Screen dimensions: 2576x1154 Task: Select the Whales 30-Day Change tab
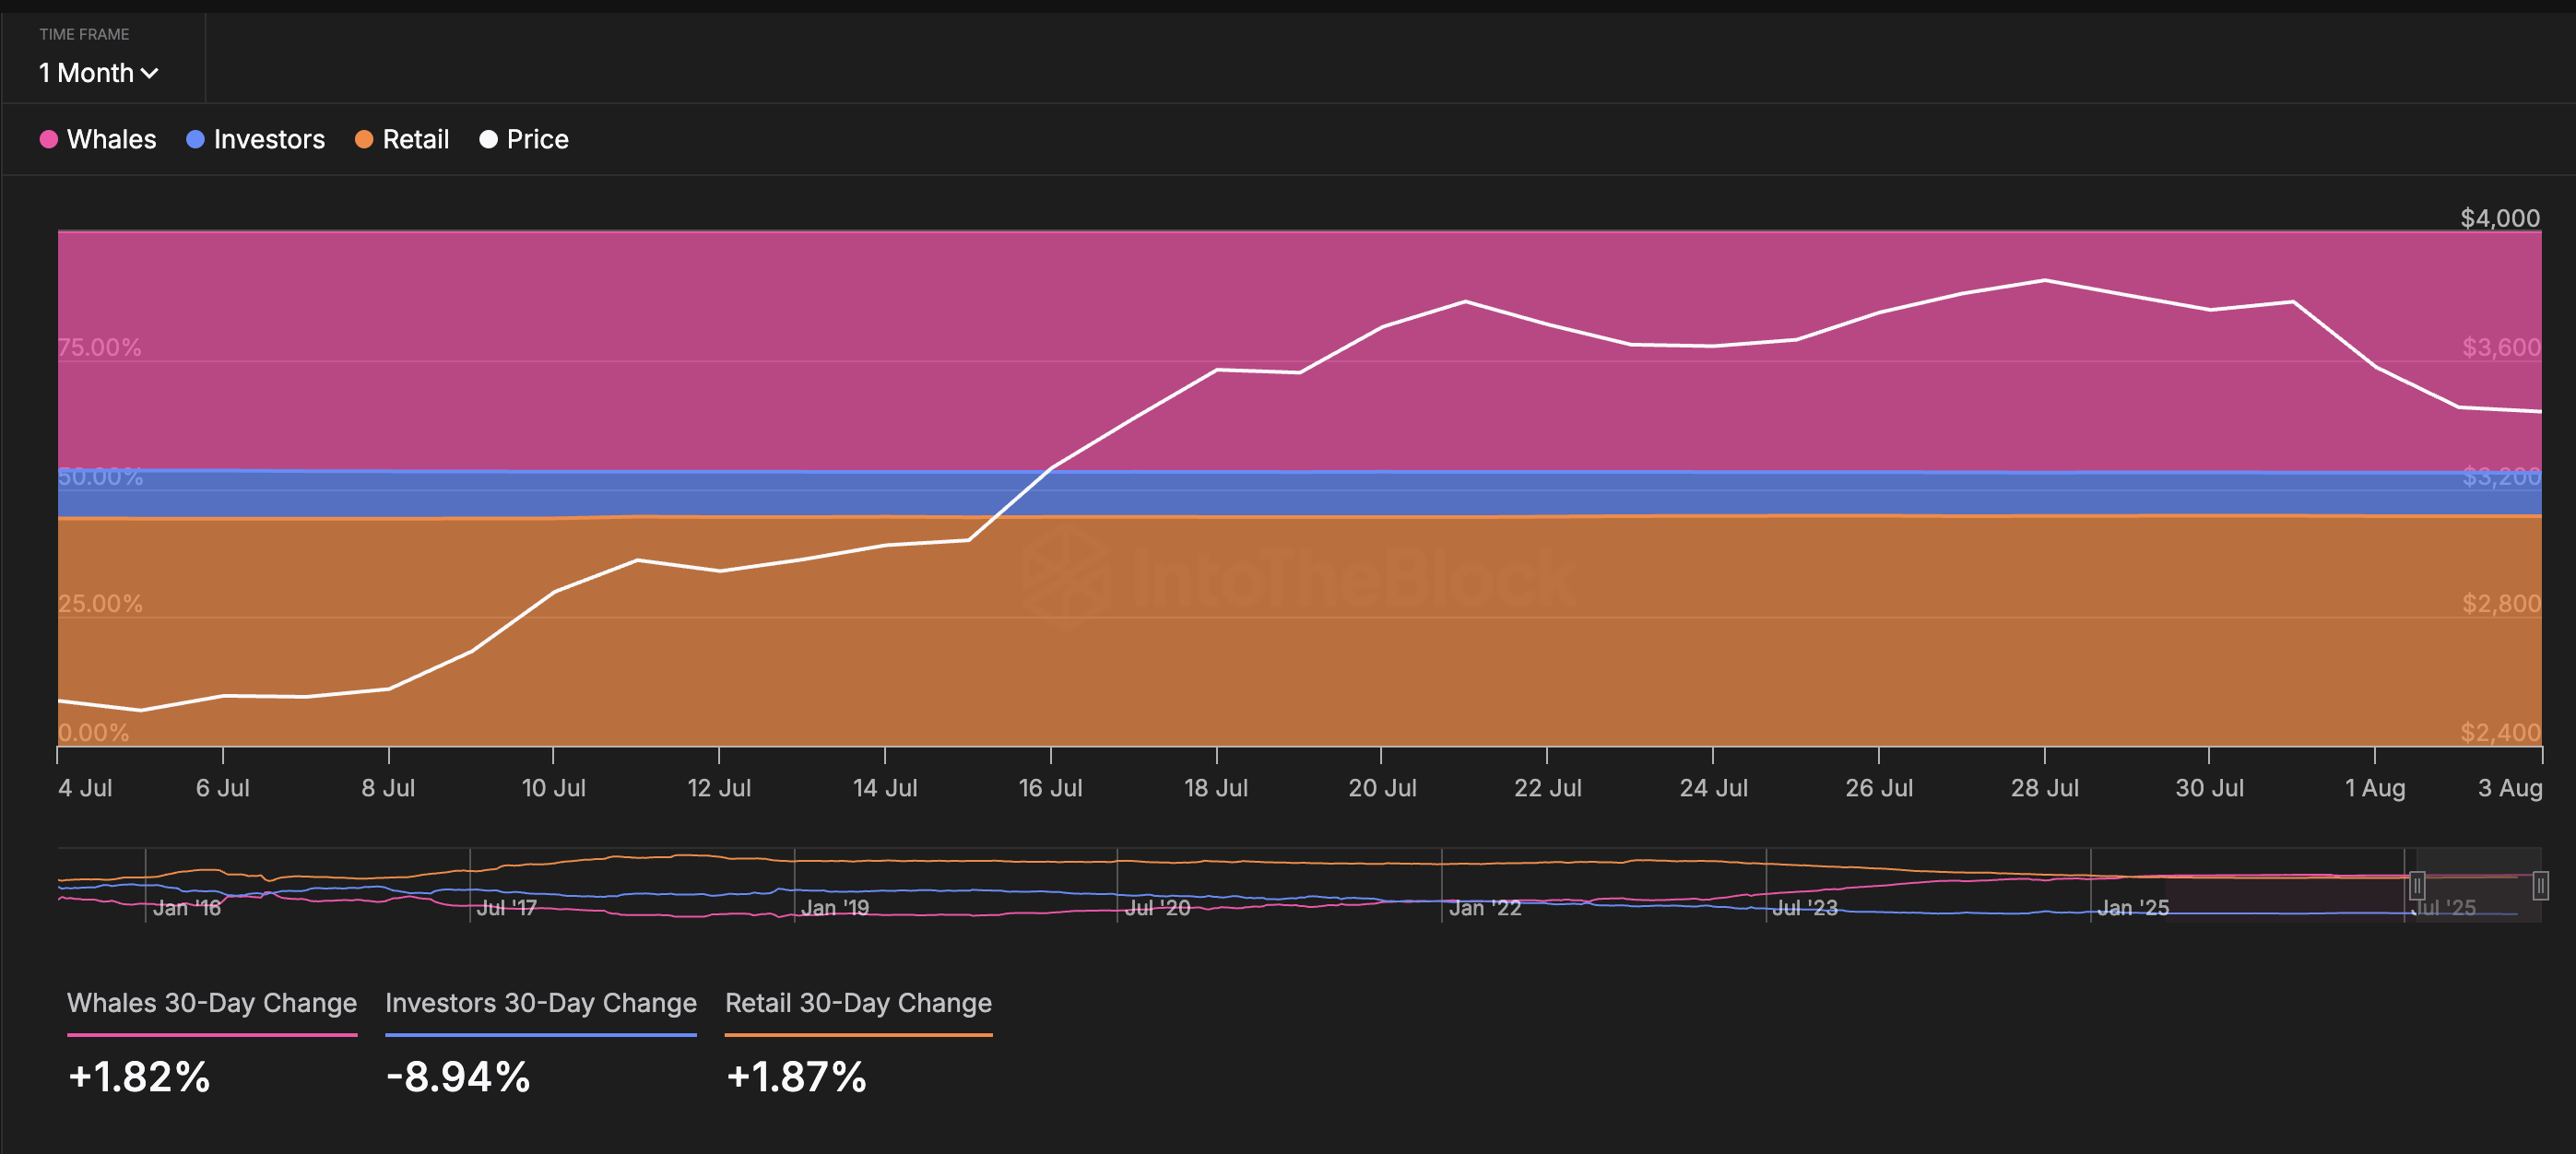(211, 1002)
